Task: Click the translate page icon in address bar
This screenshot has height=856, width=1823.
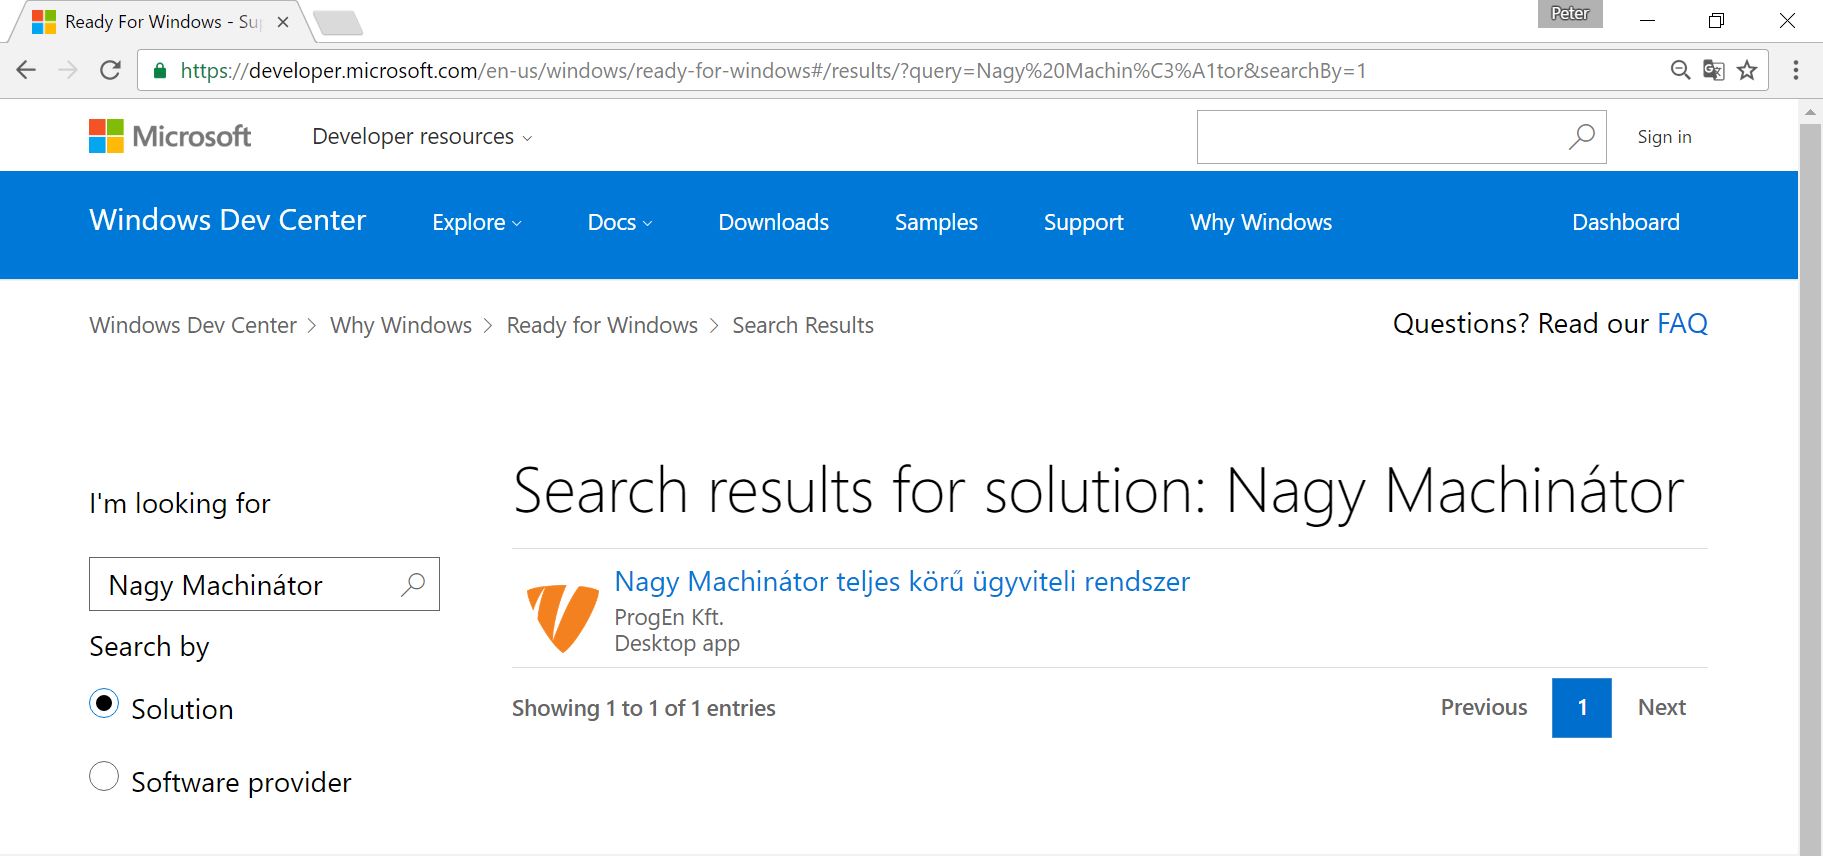Action: pyautogui.click(x=1714, y=70)
